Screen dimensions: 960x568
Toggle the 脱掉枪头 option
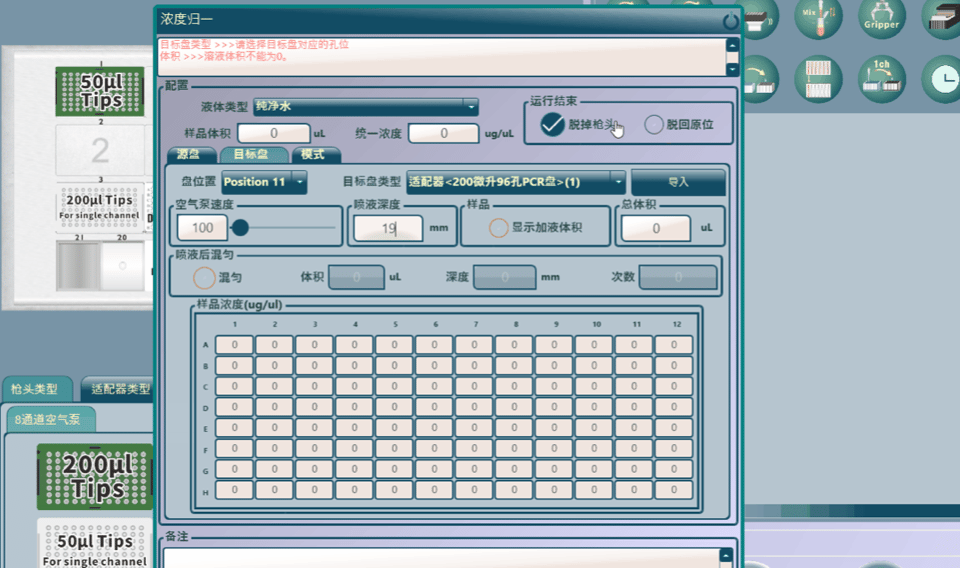(x=552, y=124)
